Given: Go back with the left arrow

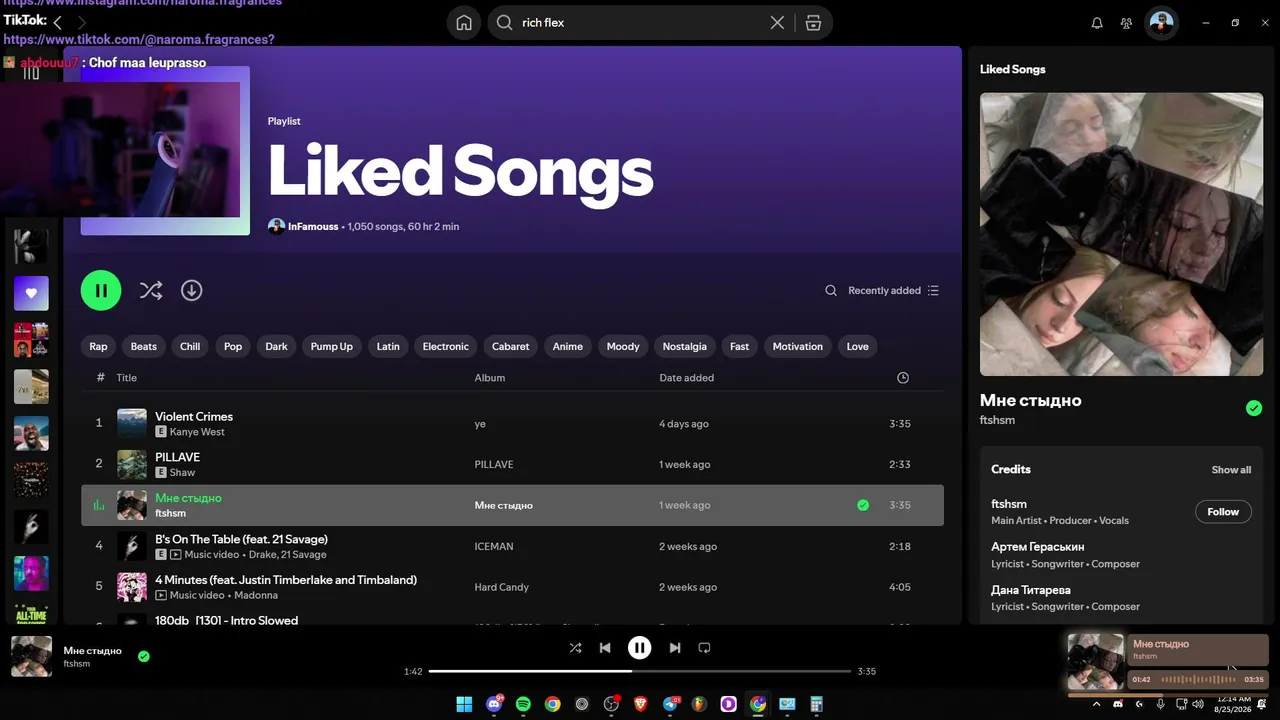Looking at the screenshot, I should [58, 22].
